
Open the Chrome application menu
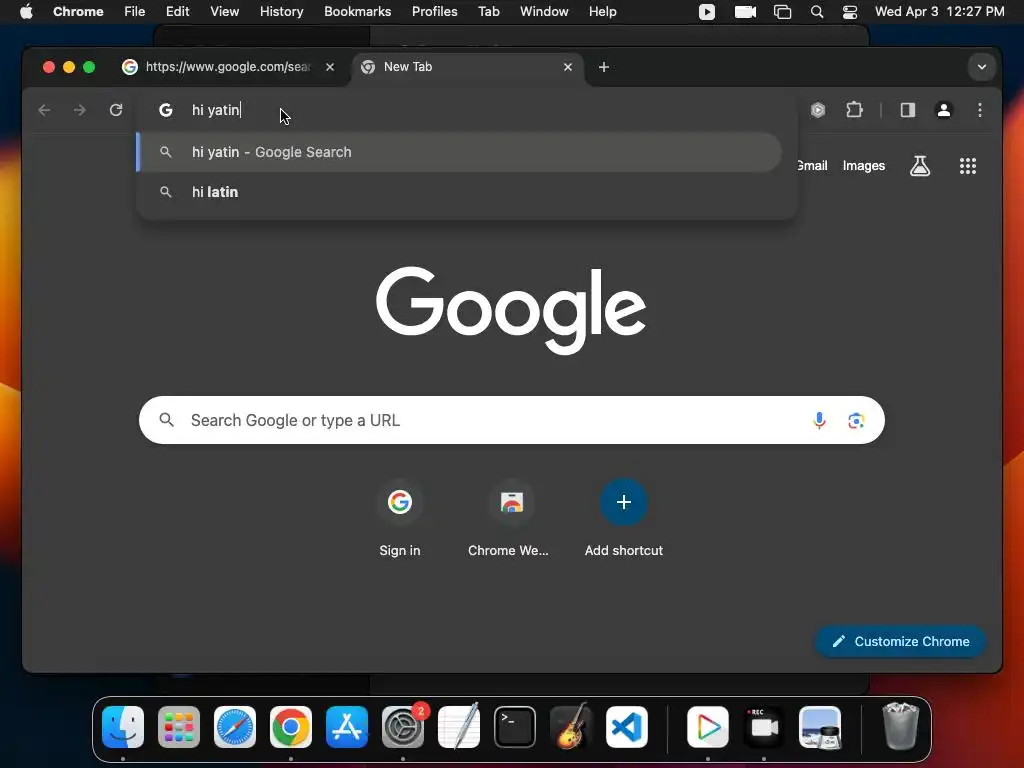pyautogui.click(x=78, y=12)
